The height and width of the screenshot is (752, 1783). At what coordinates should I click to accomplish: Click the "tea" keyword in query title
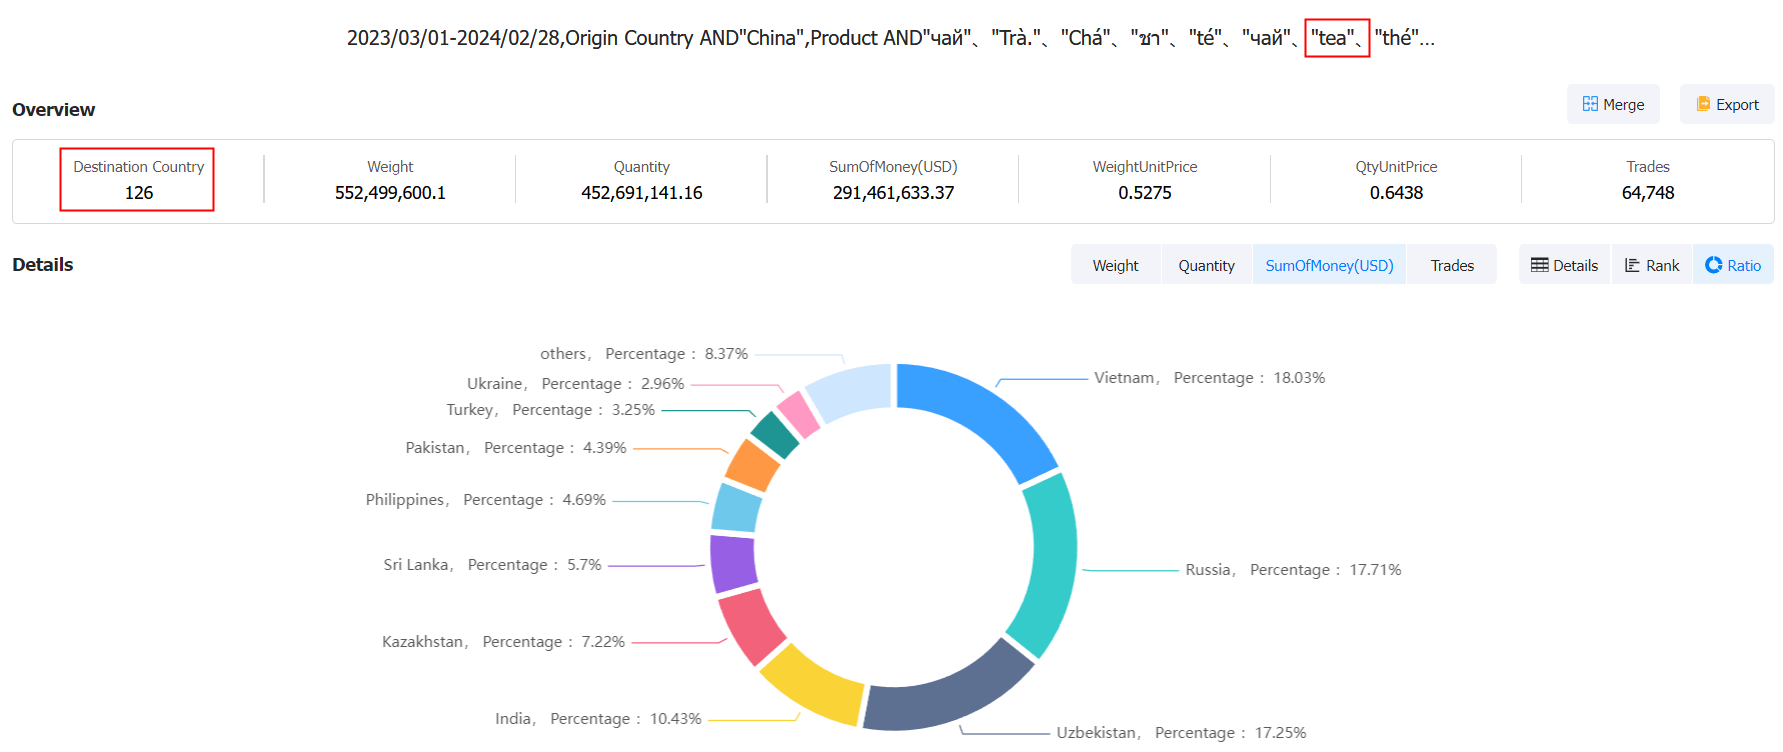coord(1336,38)
